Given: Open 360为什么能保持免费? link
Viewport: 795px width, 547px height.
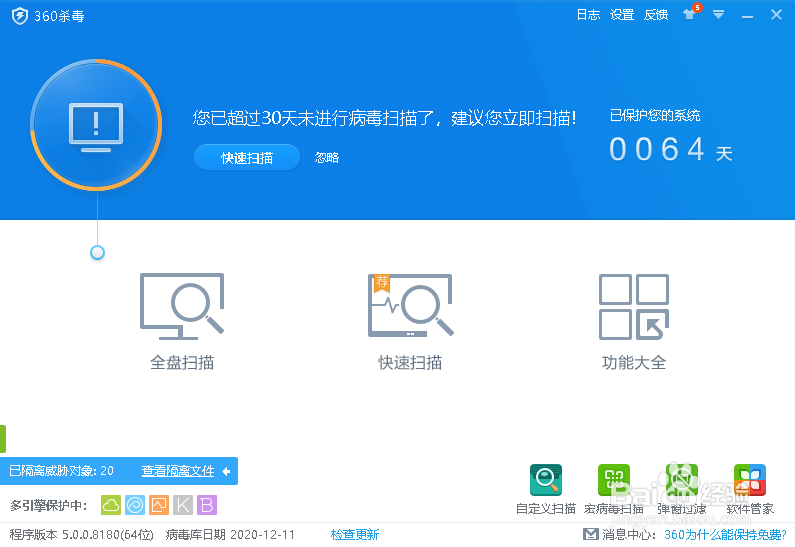Looking at the screenshot, I should [725, 535].
